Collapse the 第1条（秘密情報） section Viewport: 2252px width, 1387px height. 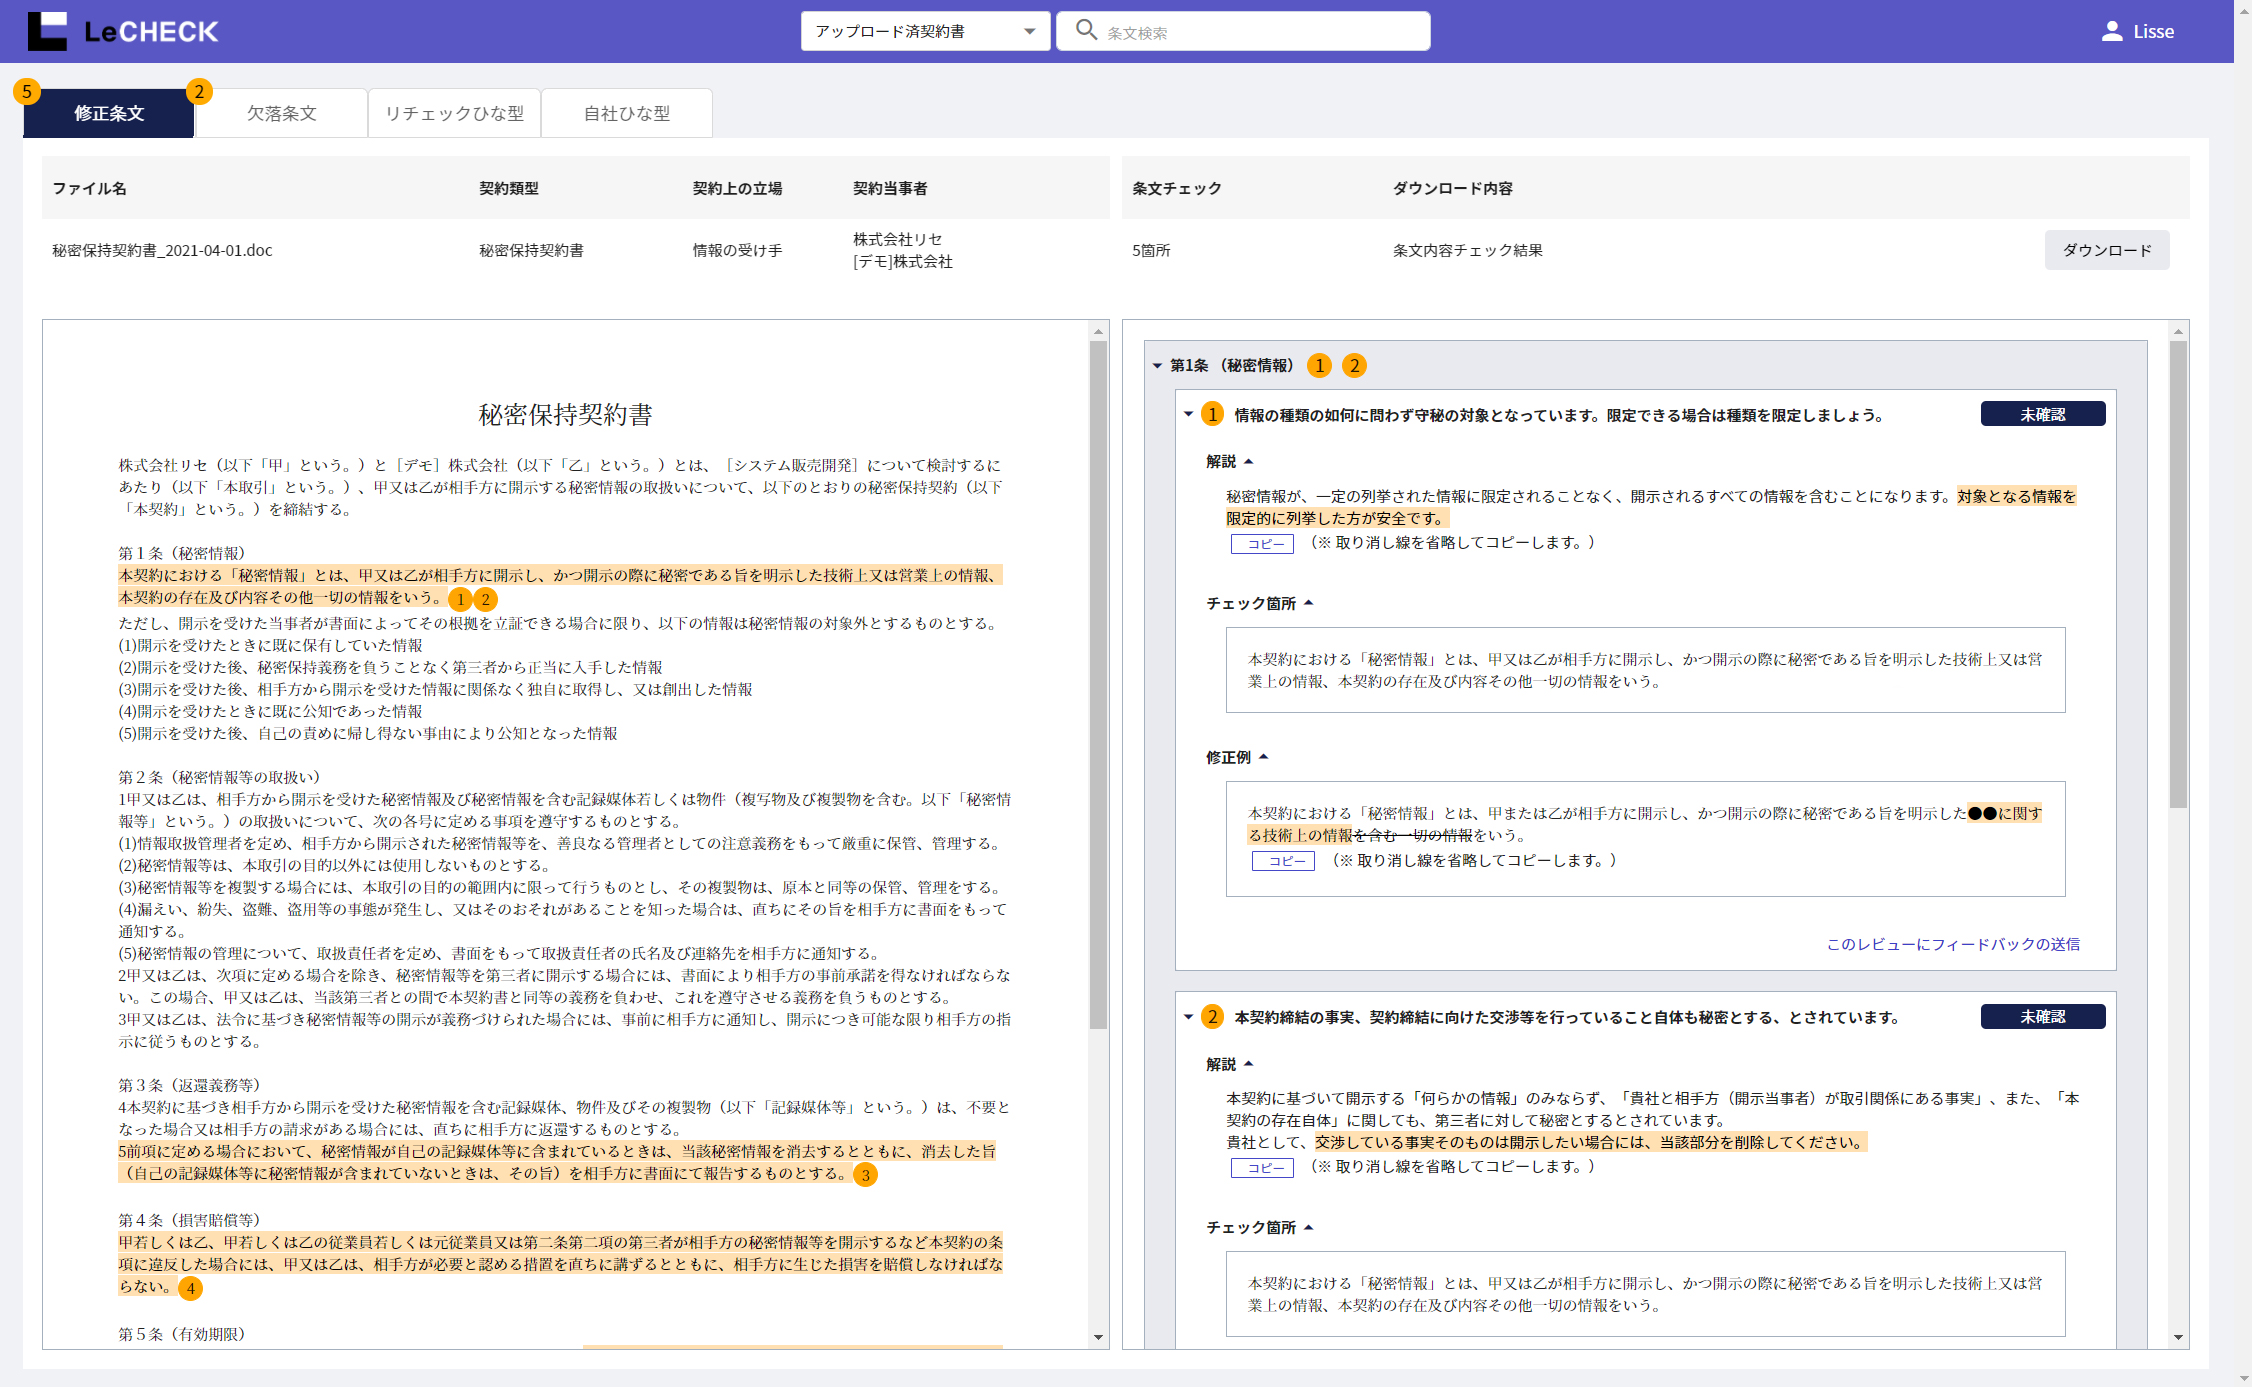1157,366
